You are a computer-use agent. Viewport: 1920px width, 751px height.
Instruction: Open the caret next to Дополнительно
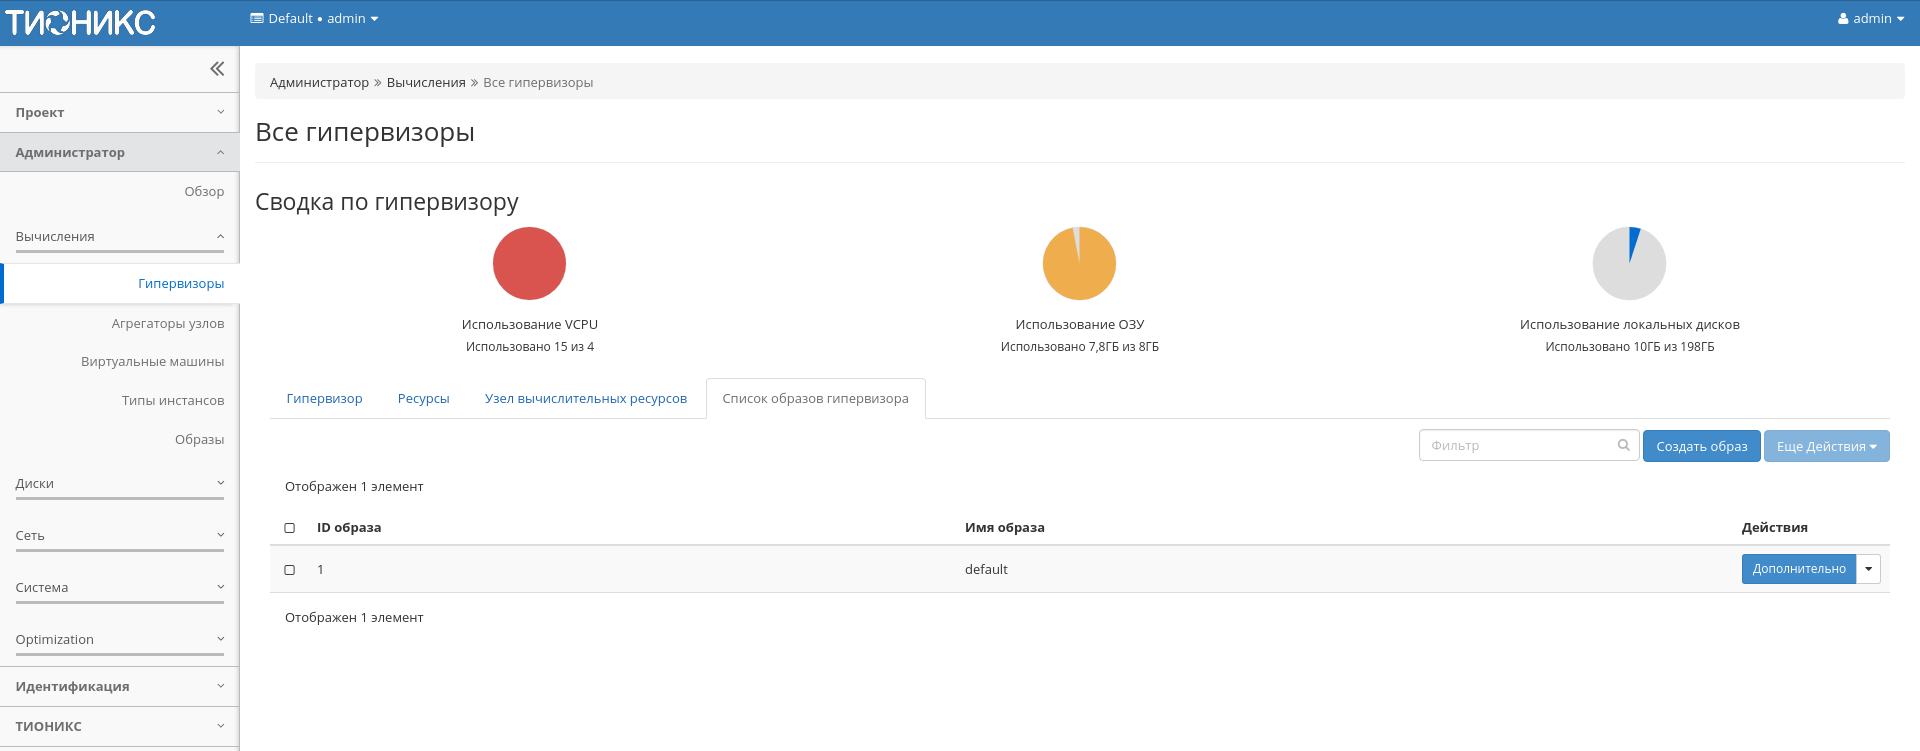1868,569
